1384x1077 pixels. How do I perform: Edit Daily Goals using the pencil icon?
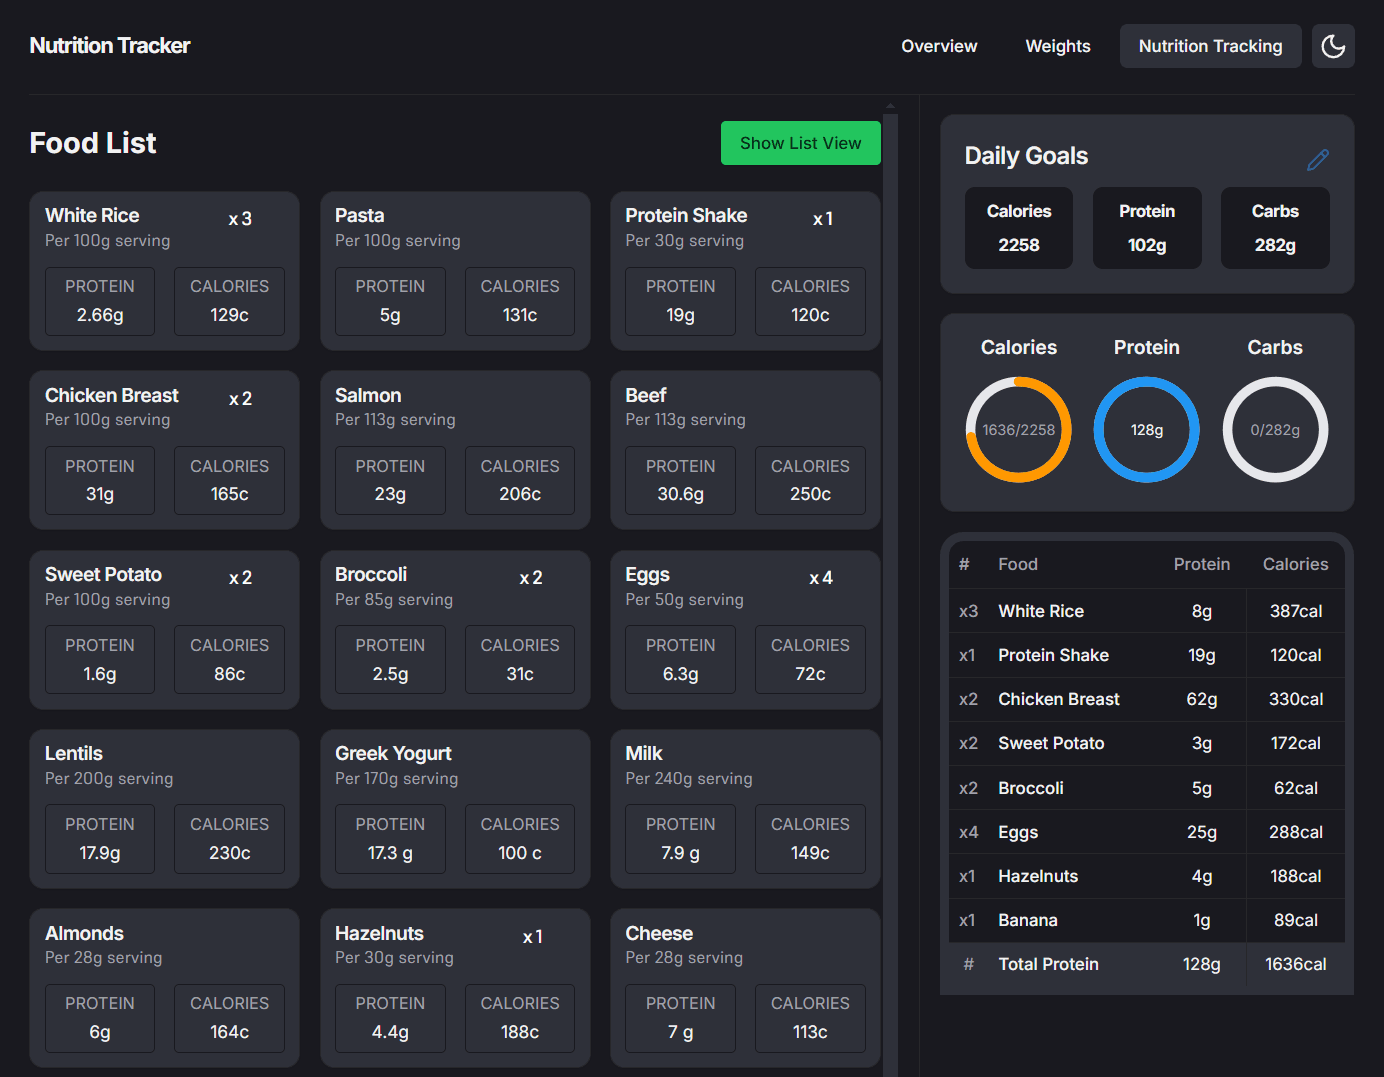pos(1318,159)
